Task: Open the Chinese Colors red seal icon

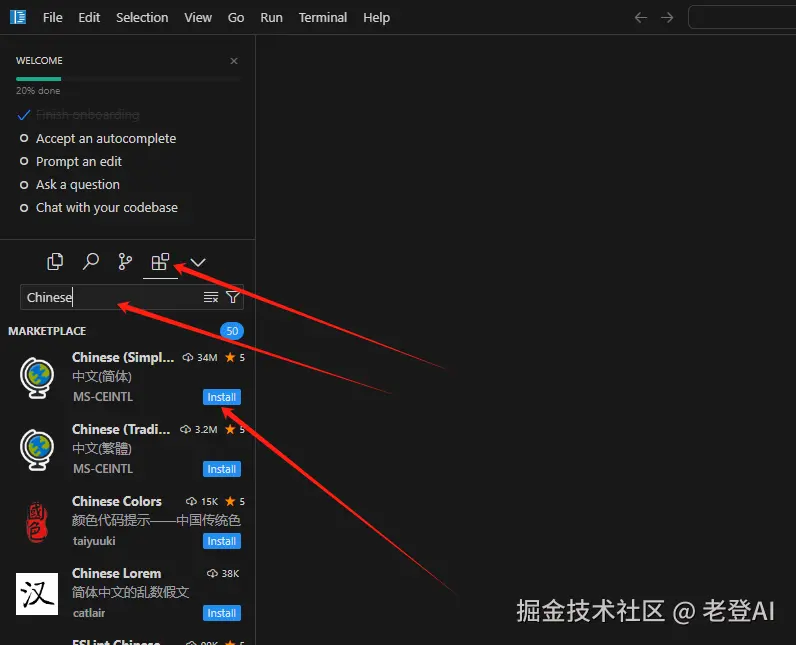Action: (x=37, y=522)
